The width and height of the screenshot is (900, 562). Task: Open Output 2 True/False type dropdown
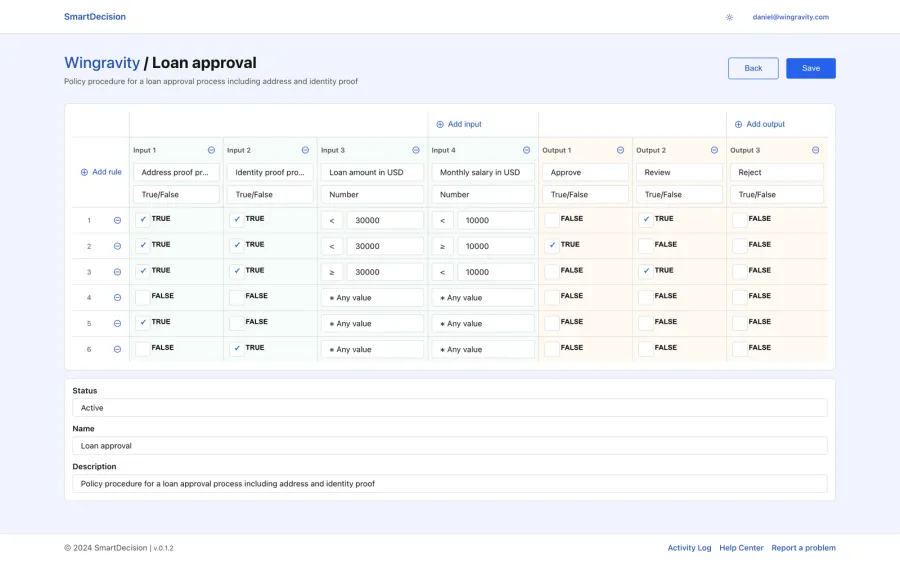coord(679,195)
